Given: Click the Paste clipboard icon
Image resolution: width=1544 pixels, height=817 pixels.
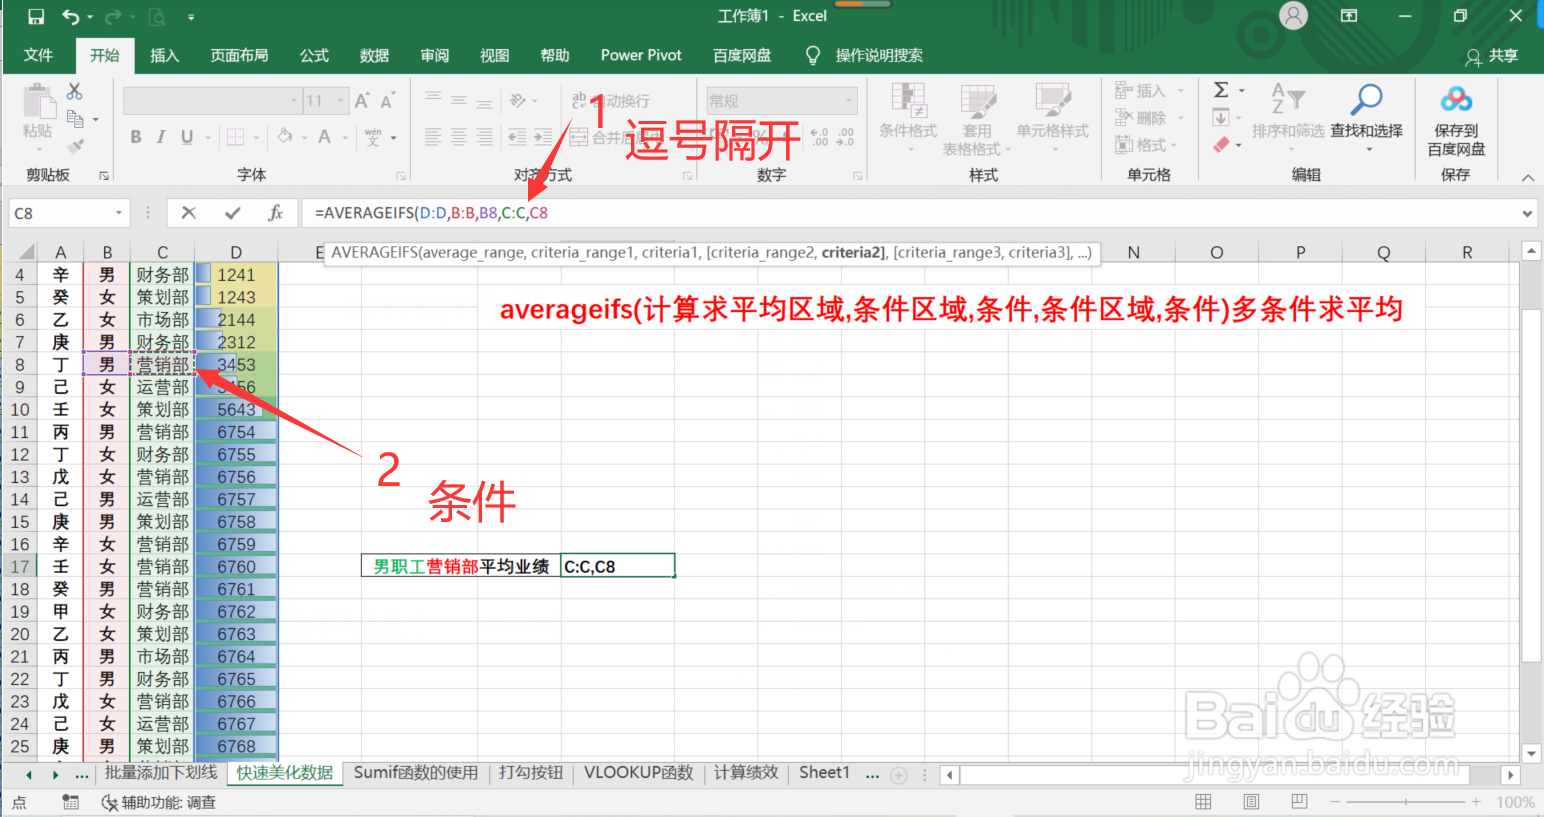Looking at the screenshot, I should [x=38, y=102].
